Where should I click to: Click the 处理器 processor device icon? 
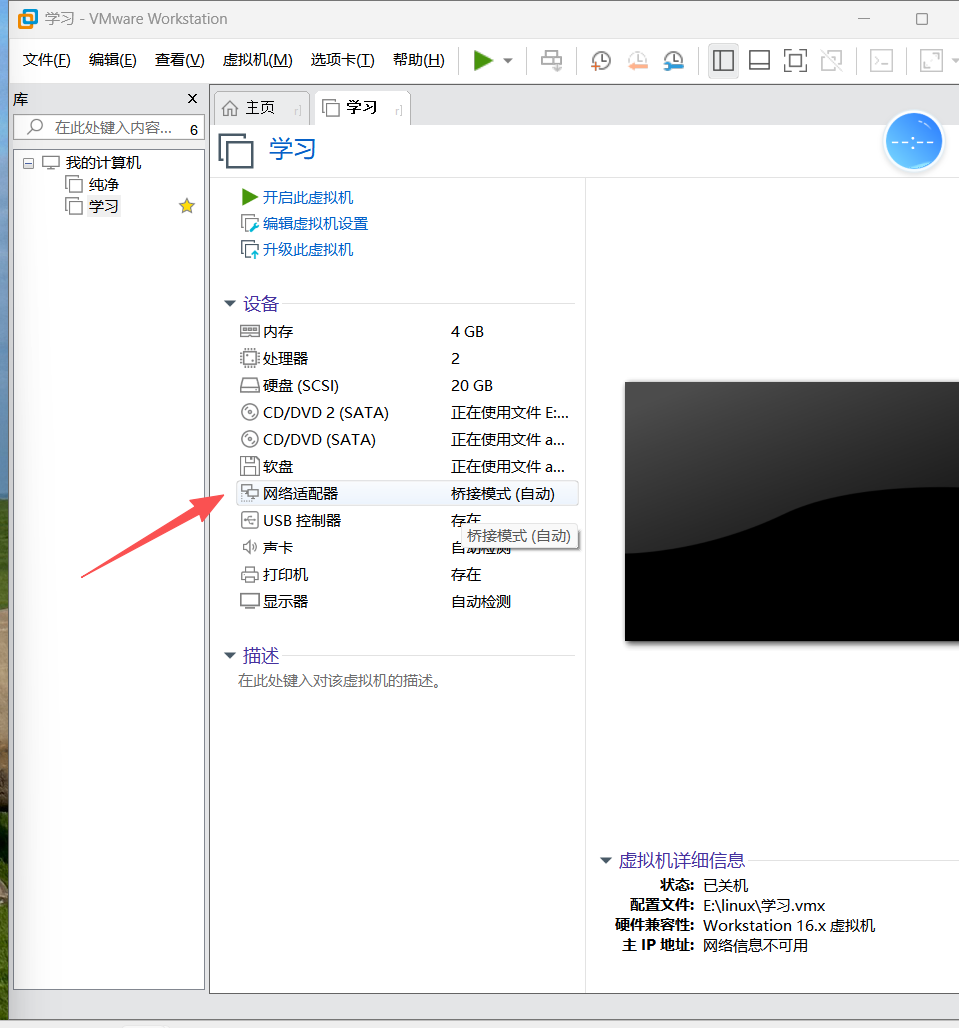[x=250, y=359]
